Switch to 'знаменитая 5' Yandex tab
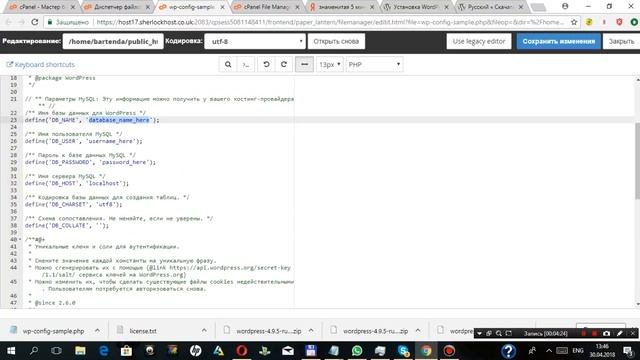 click(x=341, y=7)
